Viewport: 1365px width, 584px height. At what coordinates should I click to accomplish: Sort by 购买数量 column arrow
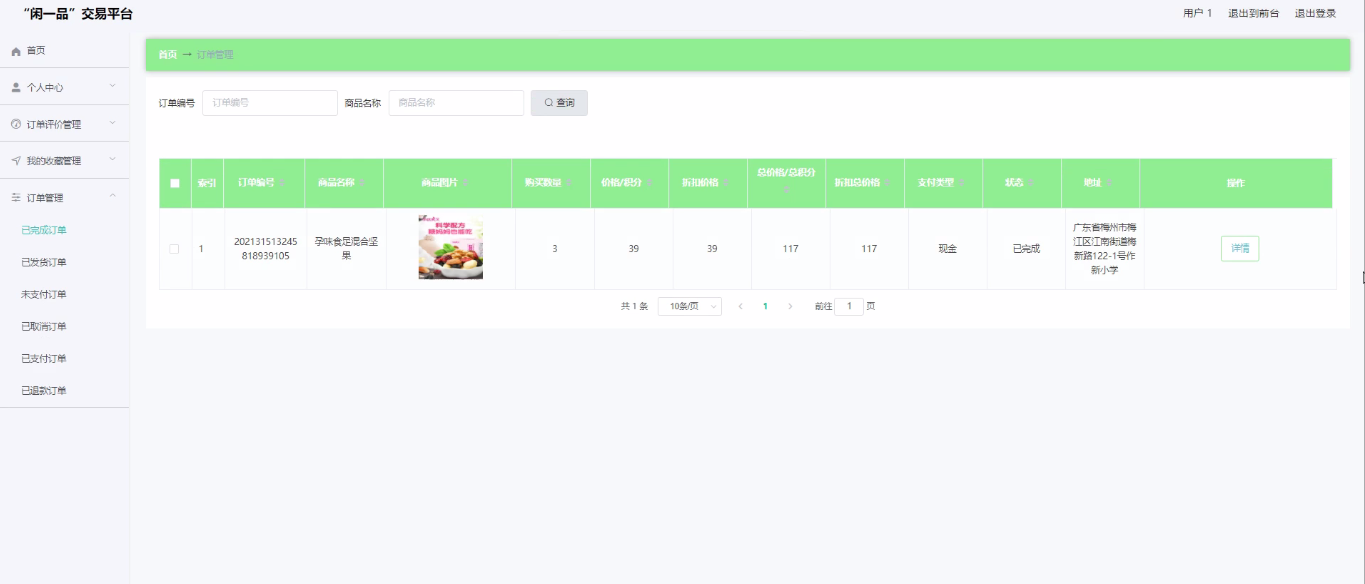(570, 184)
